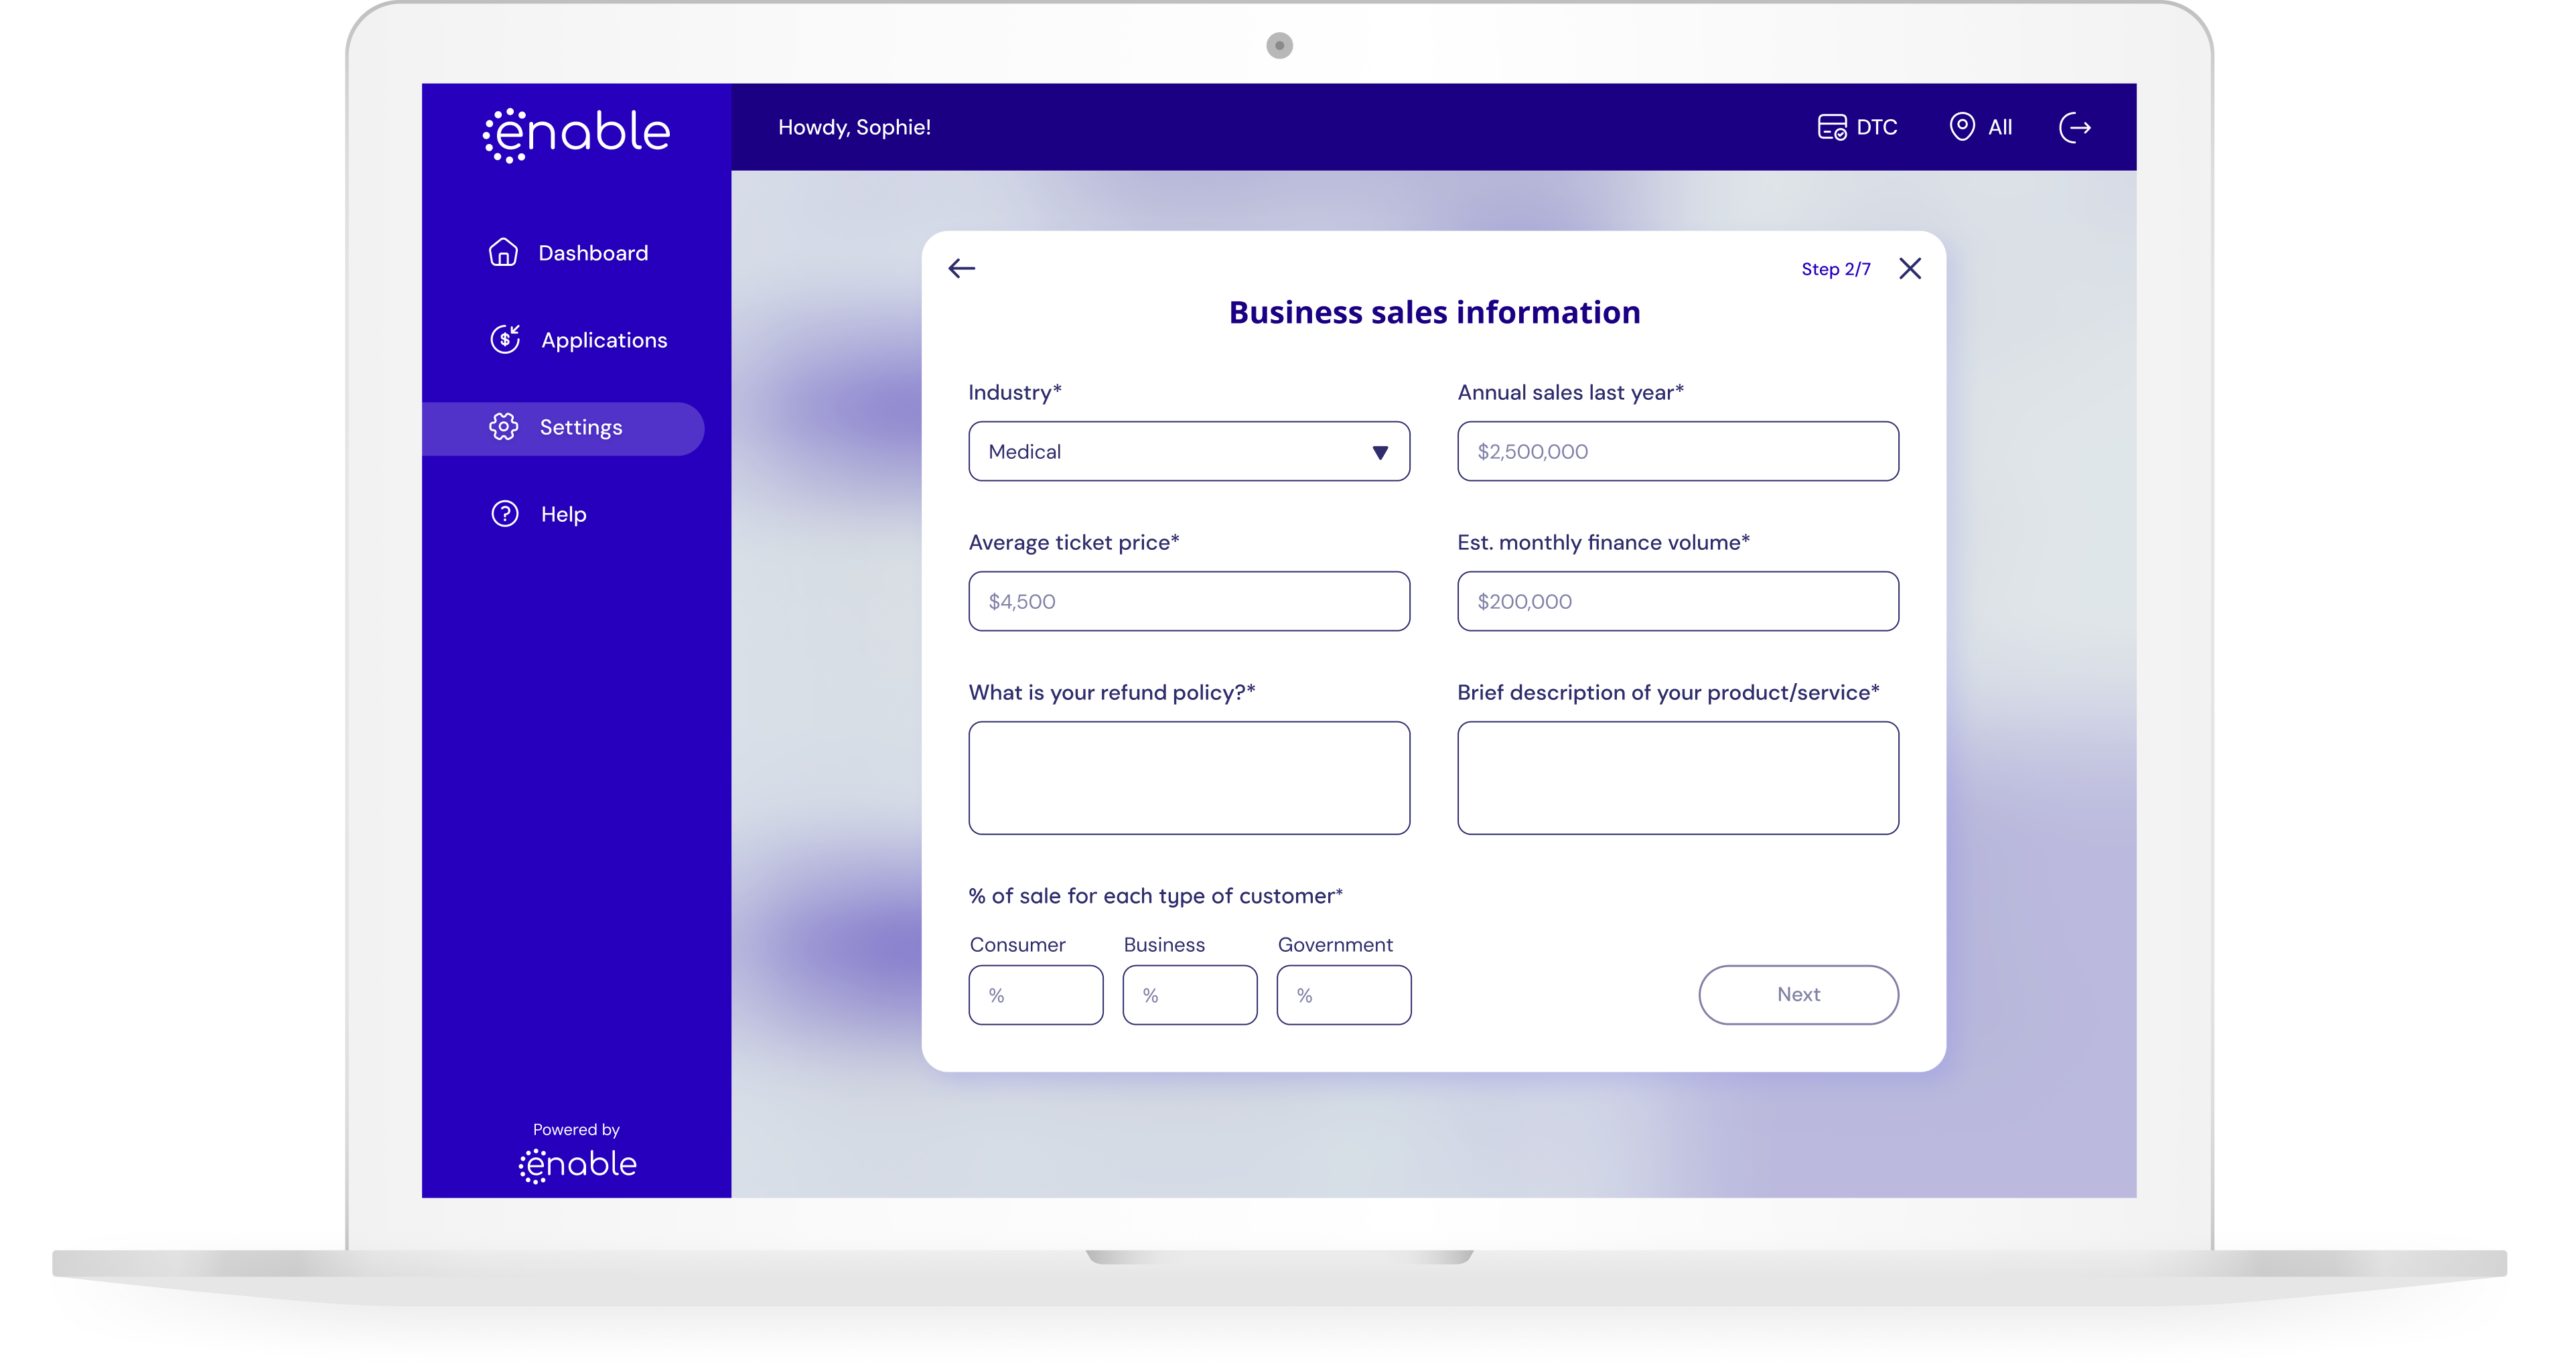Viewport: 2560px width, 1371px height.
Task: Click the Enable logo in sidebar header
Action: (x=577, y=133)
